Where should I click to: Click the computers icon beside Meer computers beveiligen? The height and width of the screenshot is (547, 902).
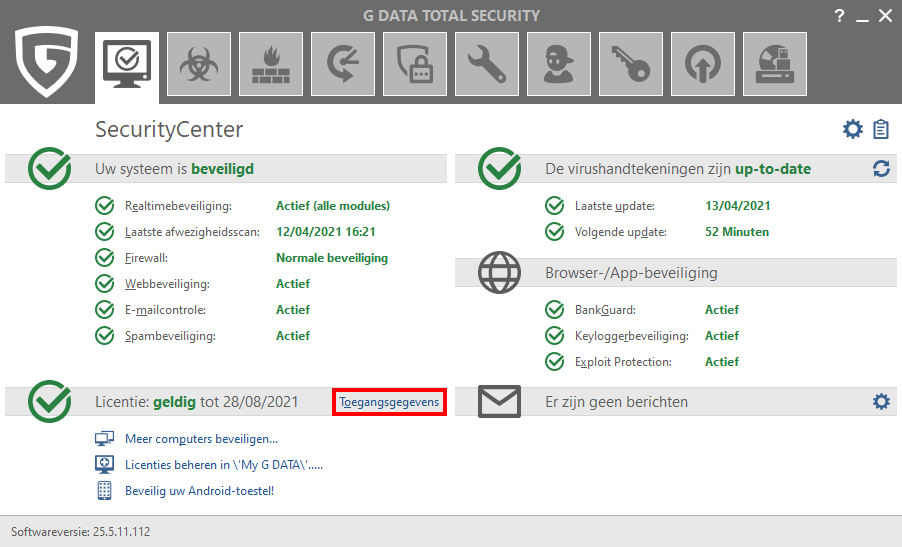point(104,439)
